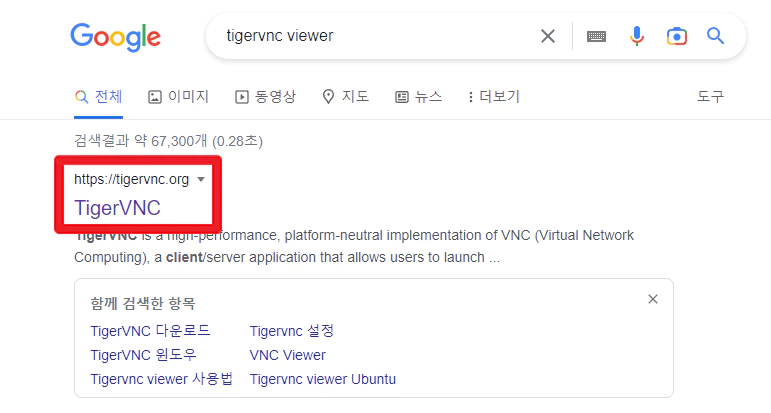Open the TigerVNC 다운로드 related search
771x413 pixels.
pyautogui.click(x=150, y=331)
